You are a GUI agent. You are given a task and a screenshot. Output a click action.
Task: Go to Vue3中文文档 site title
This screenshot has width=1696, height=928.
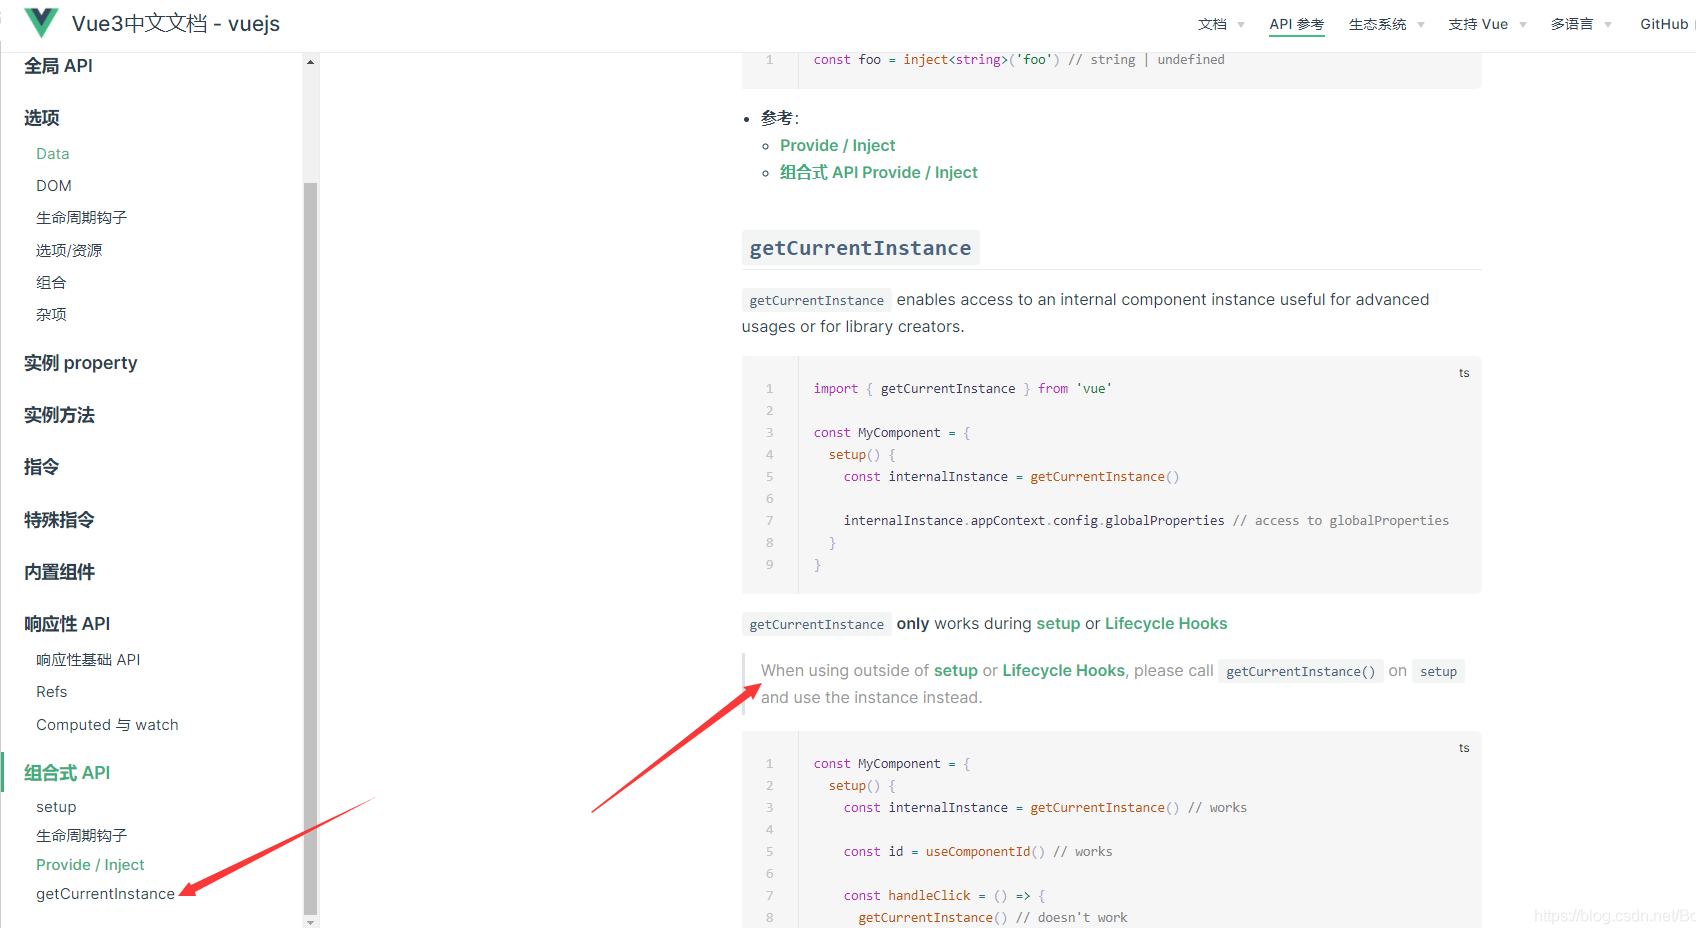176,24
